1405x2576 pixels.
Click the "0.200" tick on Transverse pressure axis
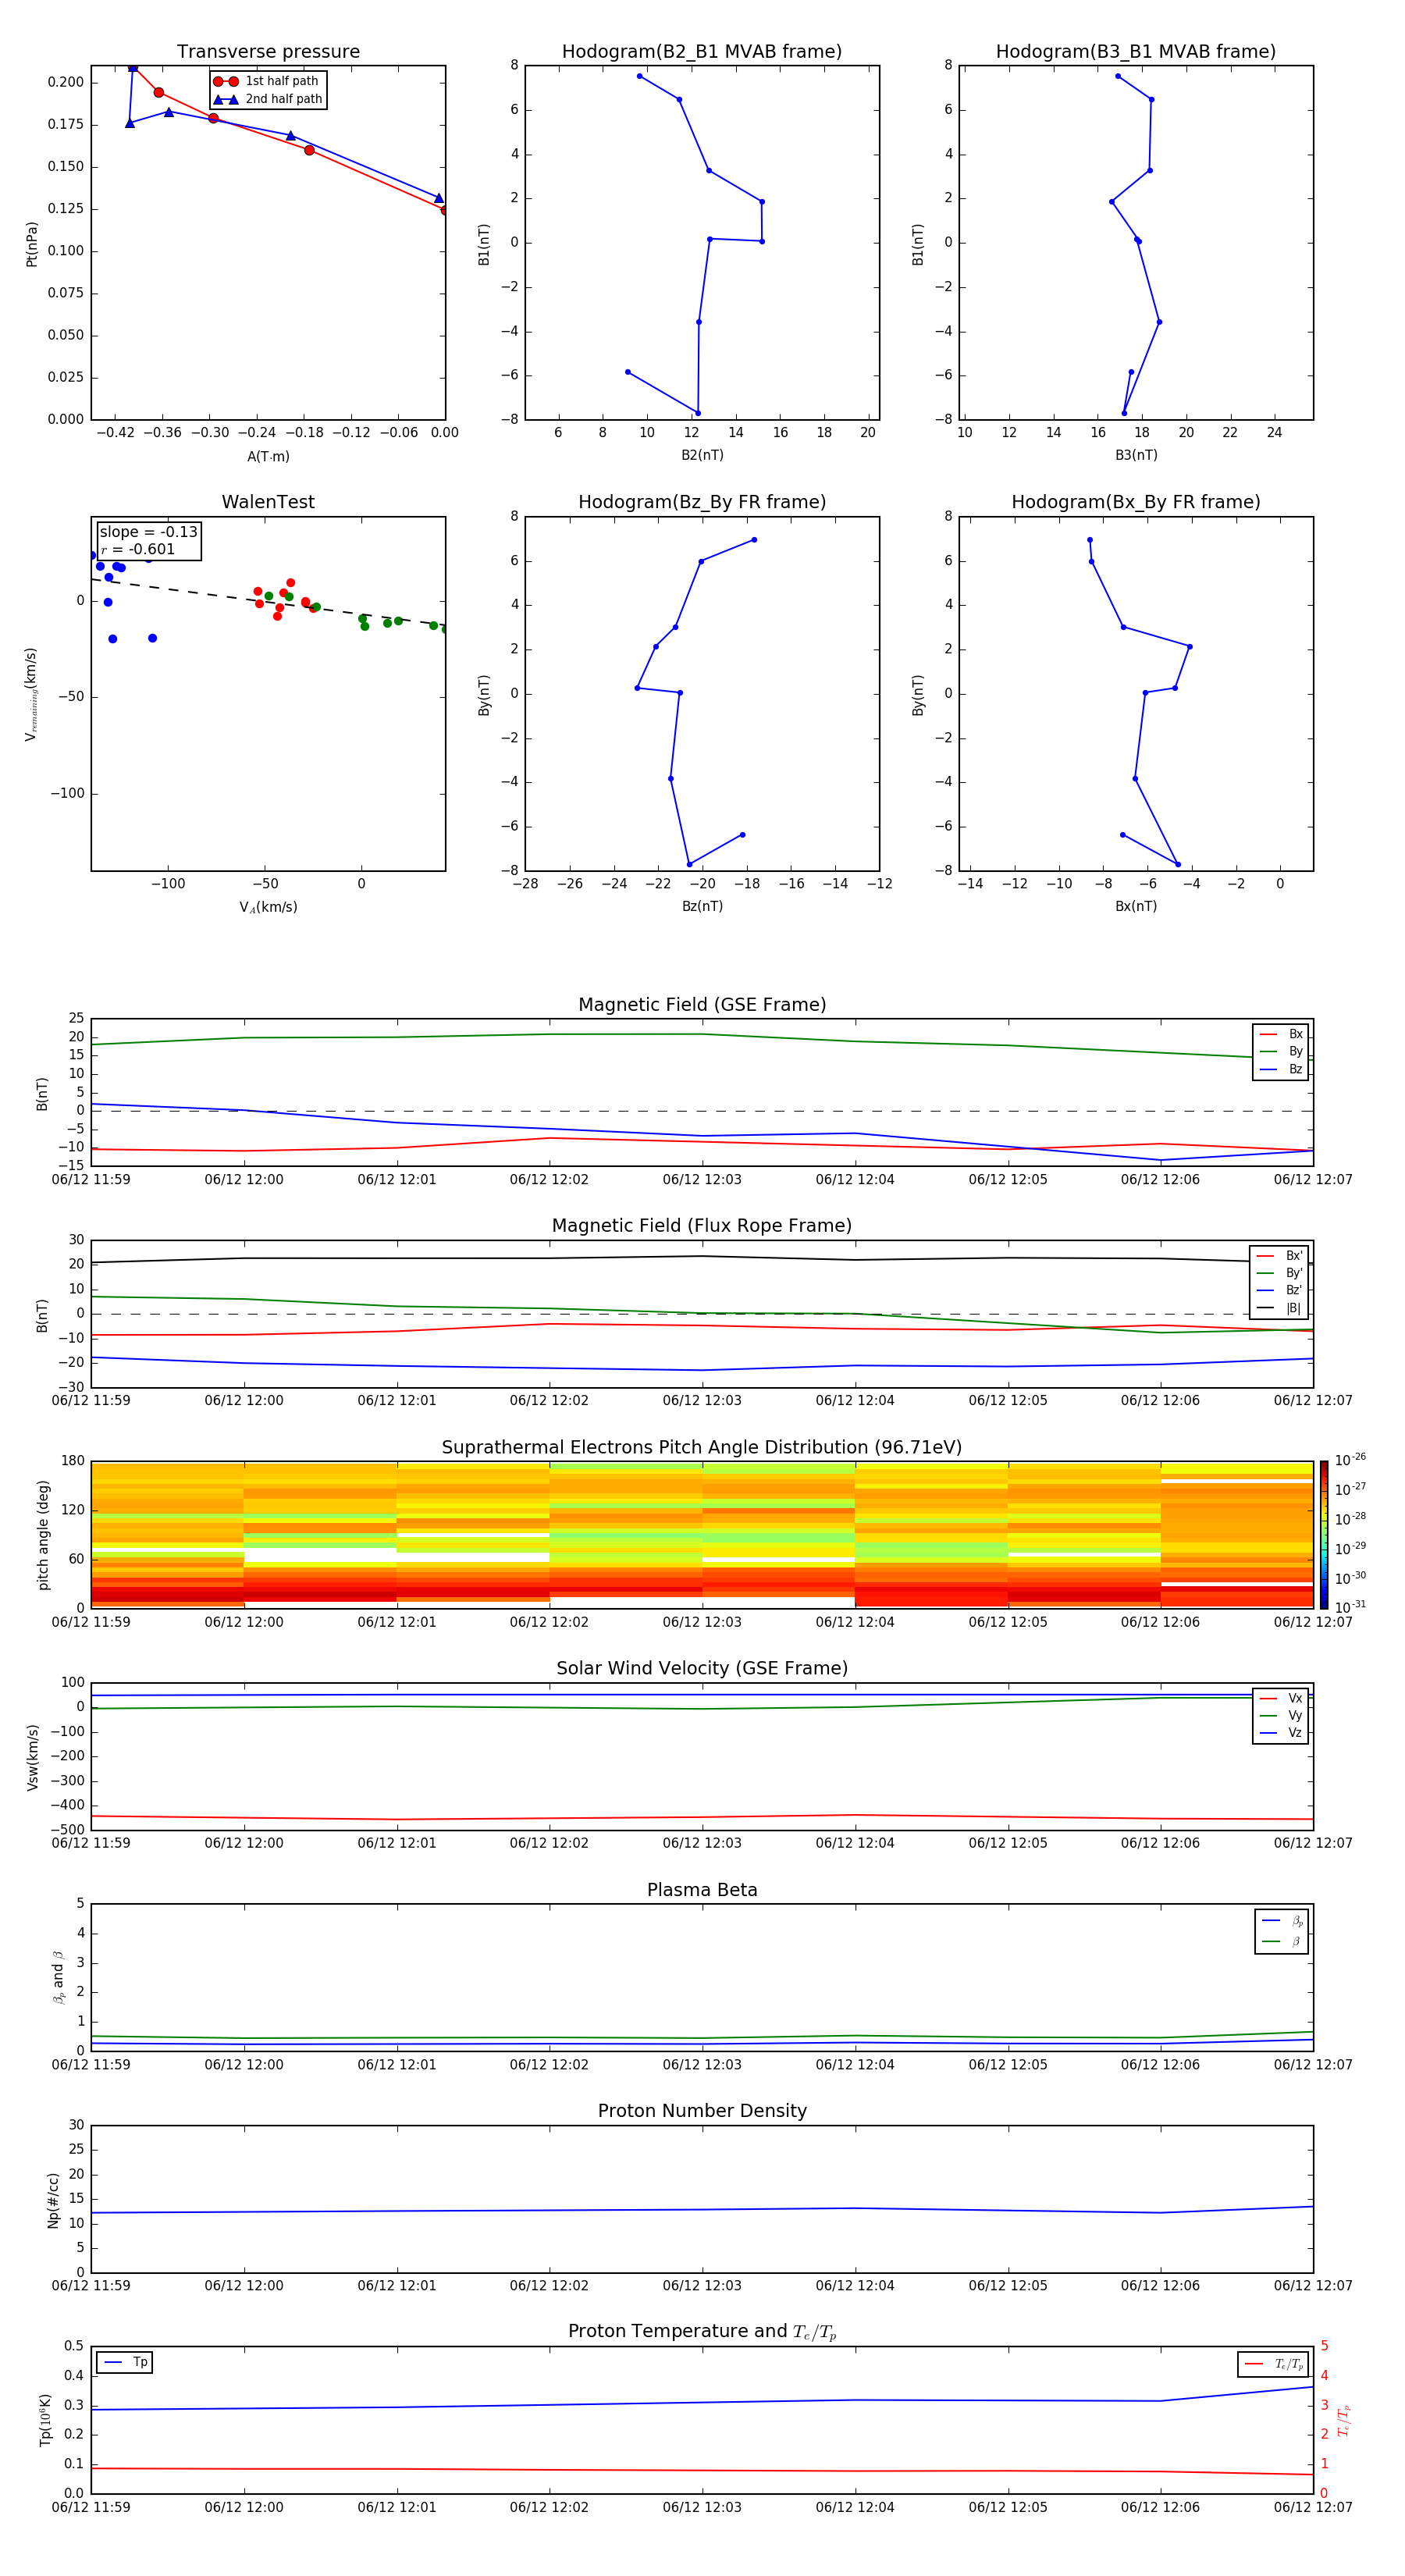coord(66,82)
